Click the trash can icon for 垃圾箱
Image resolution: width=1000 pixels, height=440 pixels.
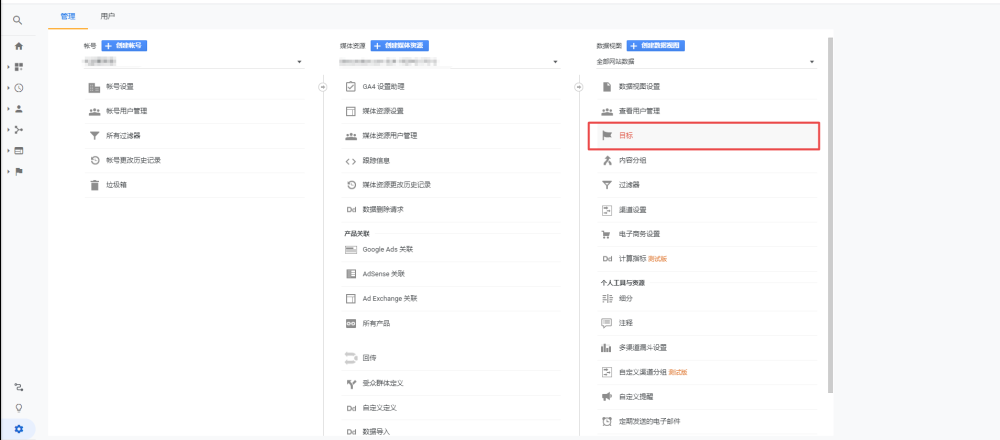95,185
